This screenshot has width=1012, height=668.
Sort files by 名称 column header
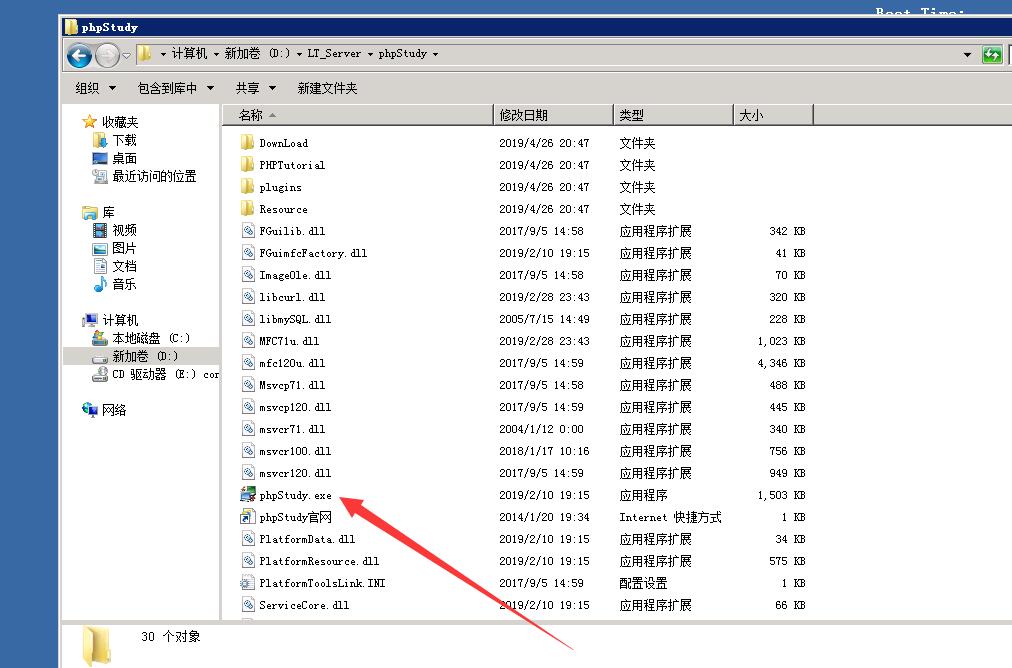tap(251, 115)
